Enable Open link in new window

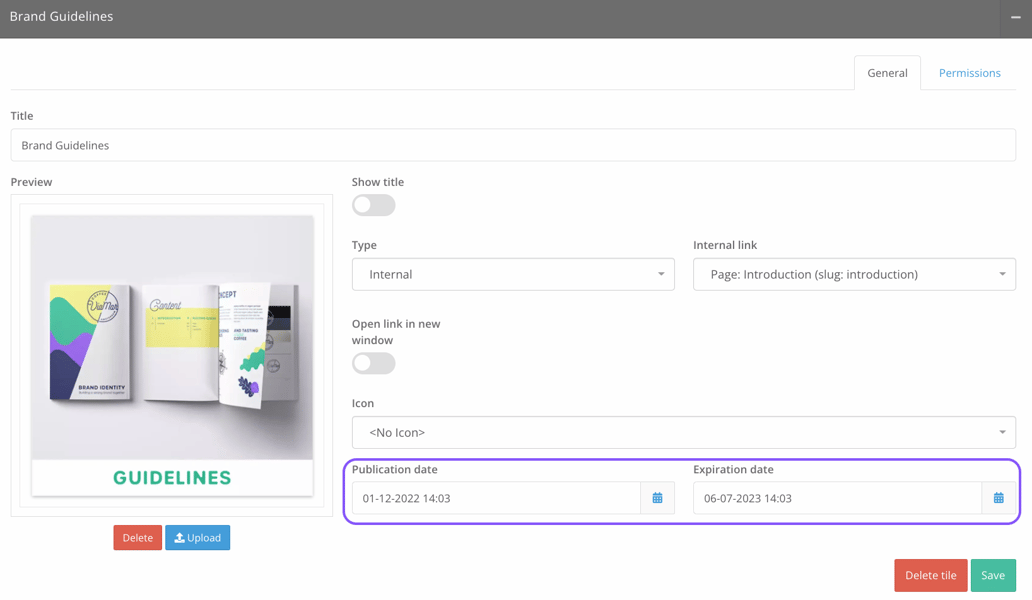[x=373, y=362]
